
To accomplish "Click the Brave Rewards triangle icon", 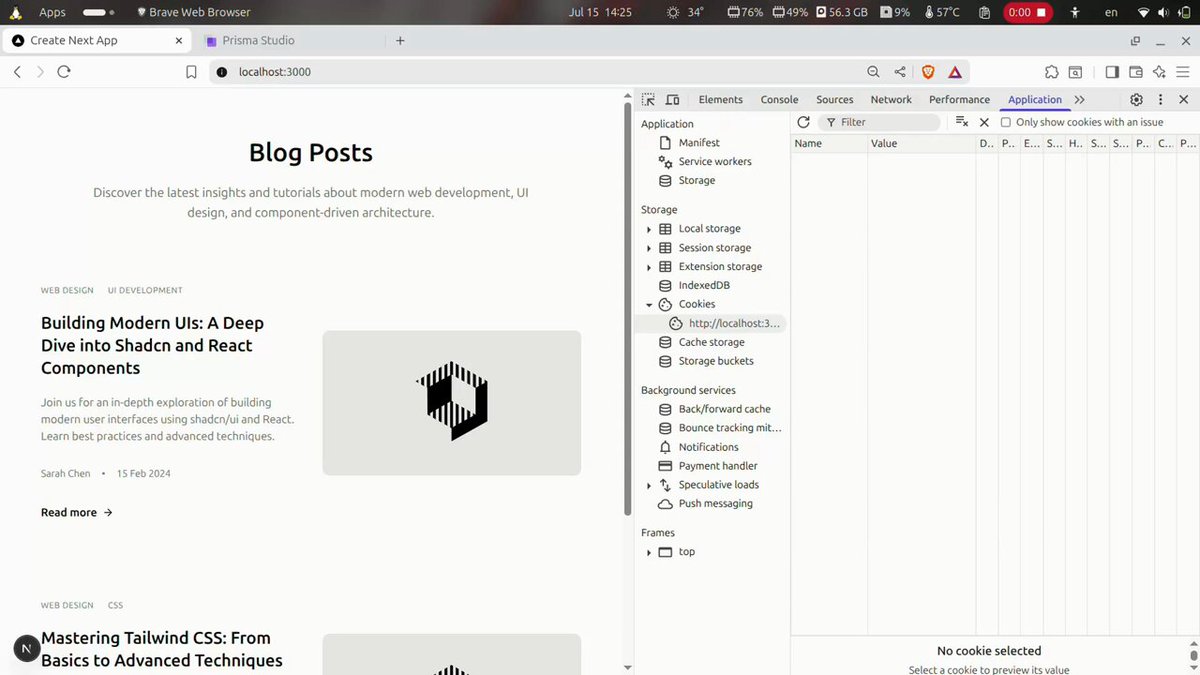I will coord(955,72).
